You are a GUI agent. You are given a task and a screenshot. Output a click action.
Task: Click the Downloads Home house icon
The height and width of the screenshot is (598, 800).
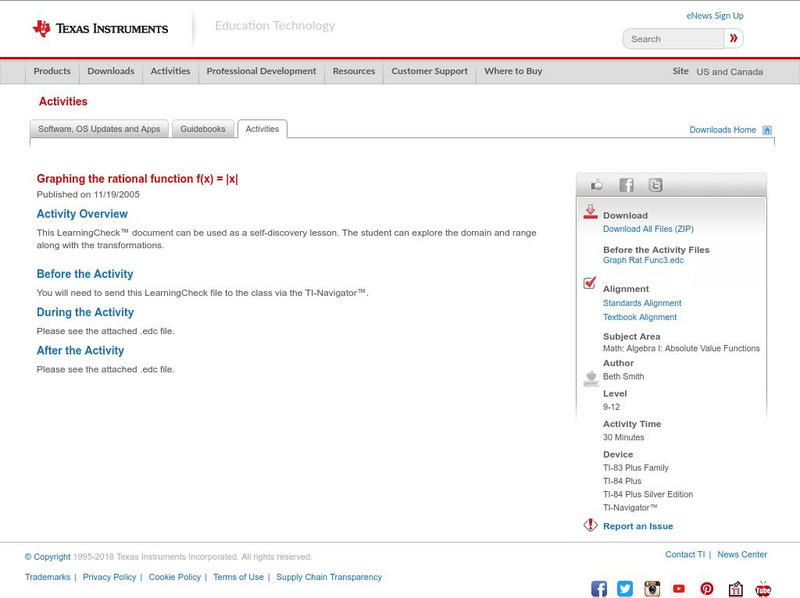click(767, 130)
